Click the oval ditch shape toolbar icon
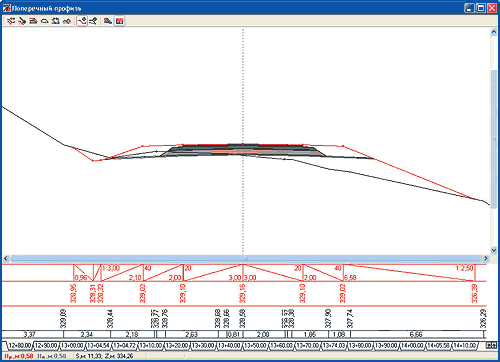500x362 pixels. pyautogui.click(x=44, y=21)
